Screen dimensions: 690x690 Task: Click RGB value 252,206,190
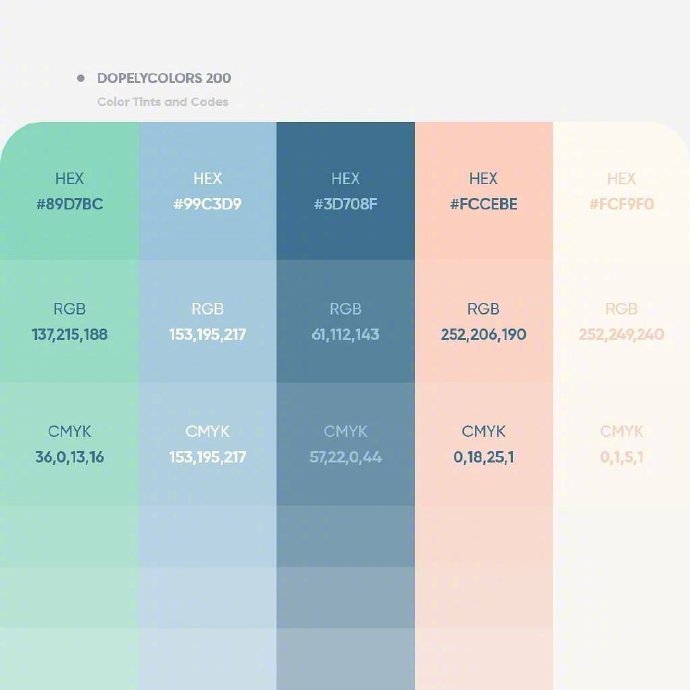(x=484, y=335)
